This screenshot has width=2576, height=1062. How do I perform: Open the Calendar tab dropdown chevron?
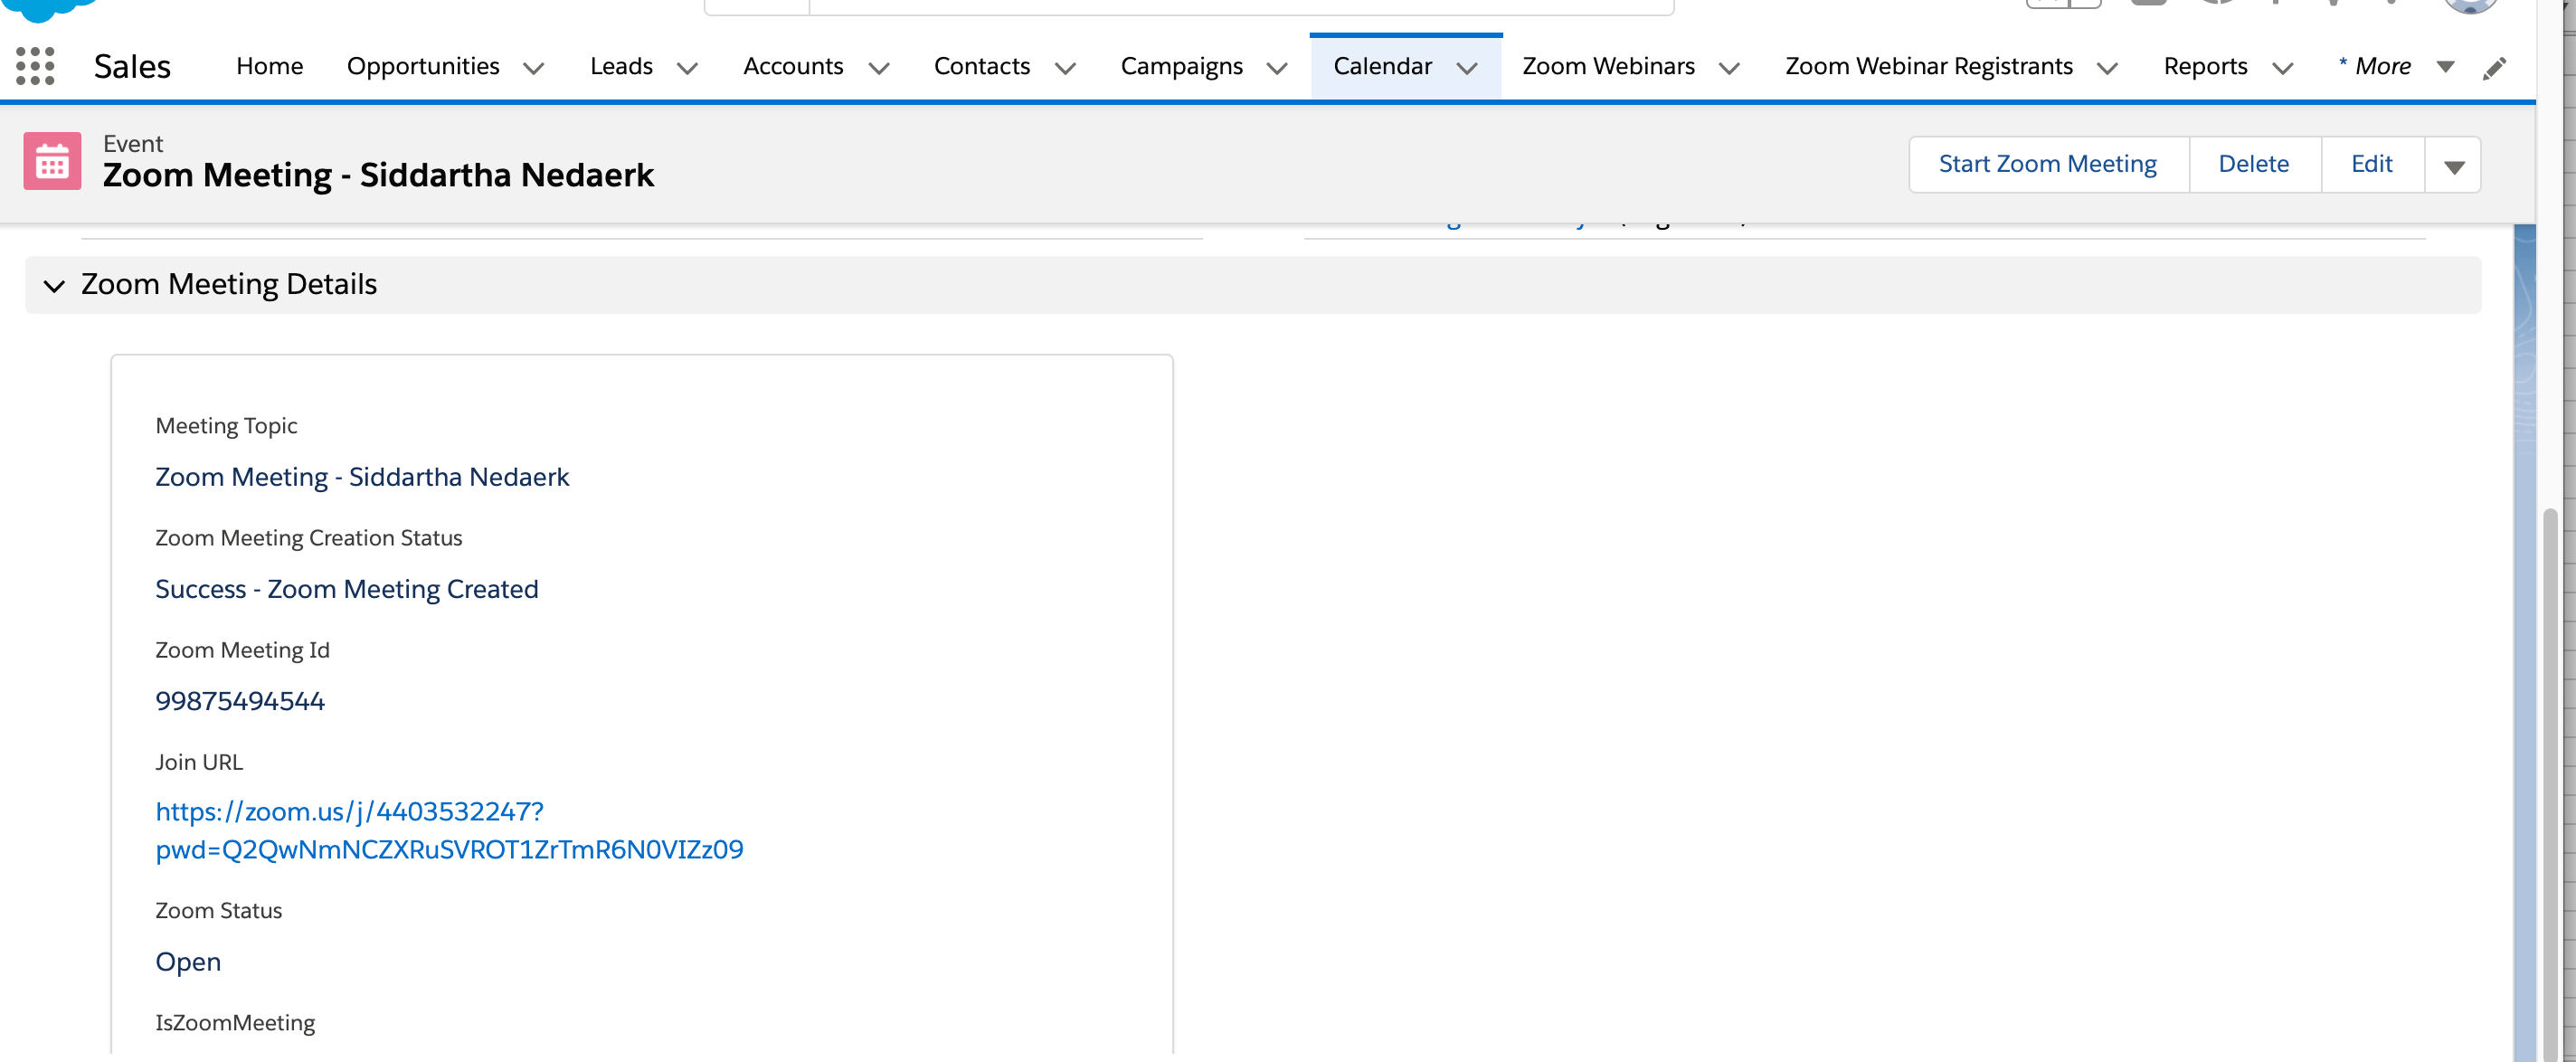pyautogui.click(x=1467, y=68)
